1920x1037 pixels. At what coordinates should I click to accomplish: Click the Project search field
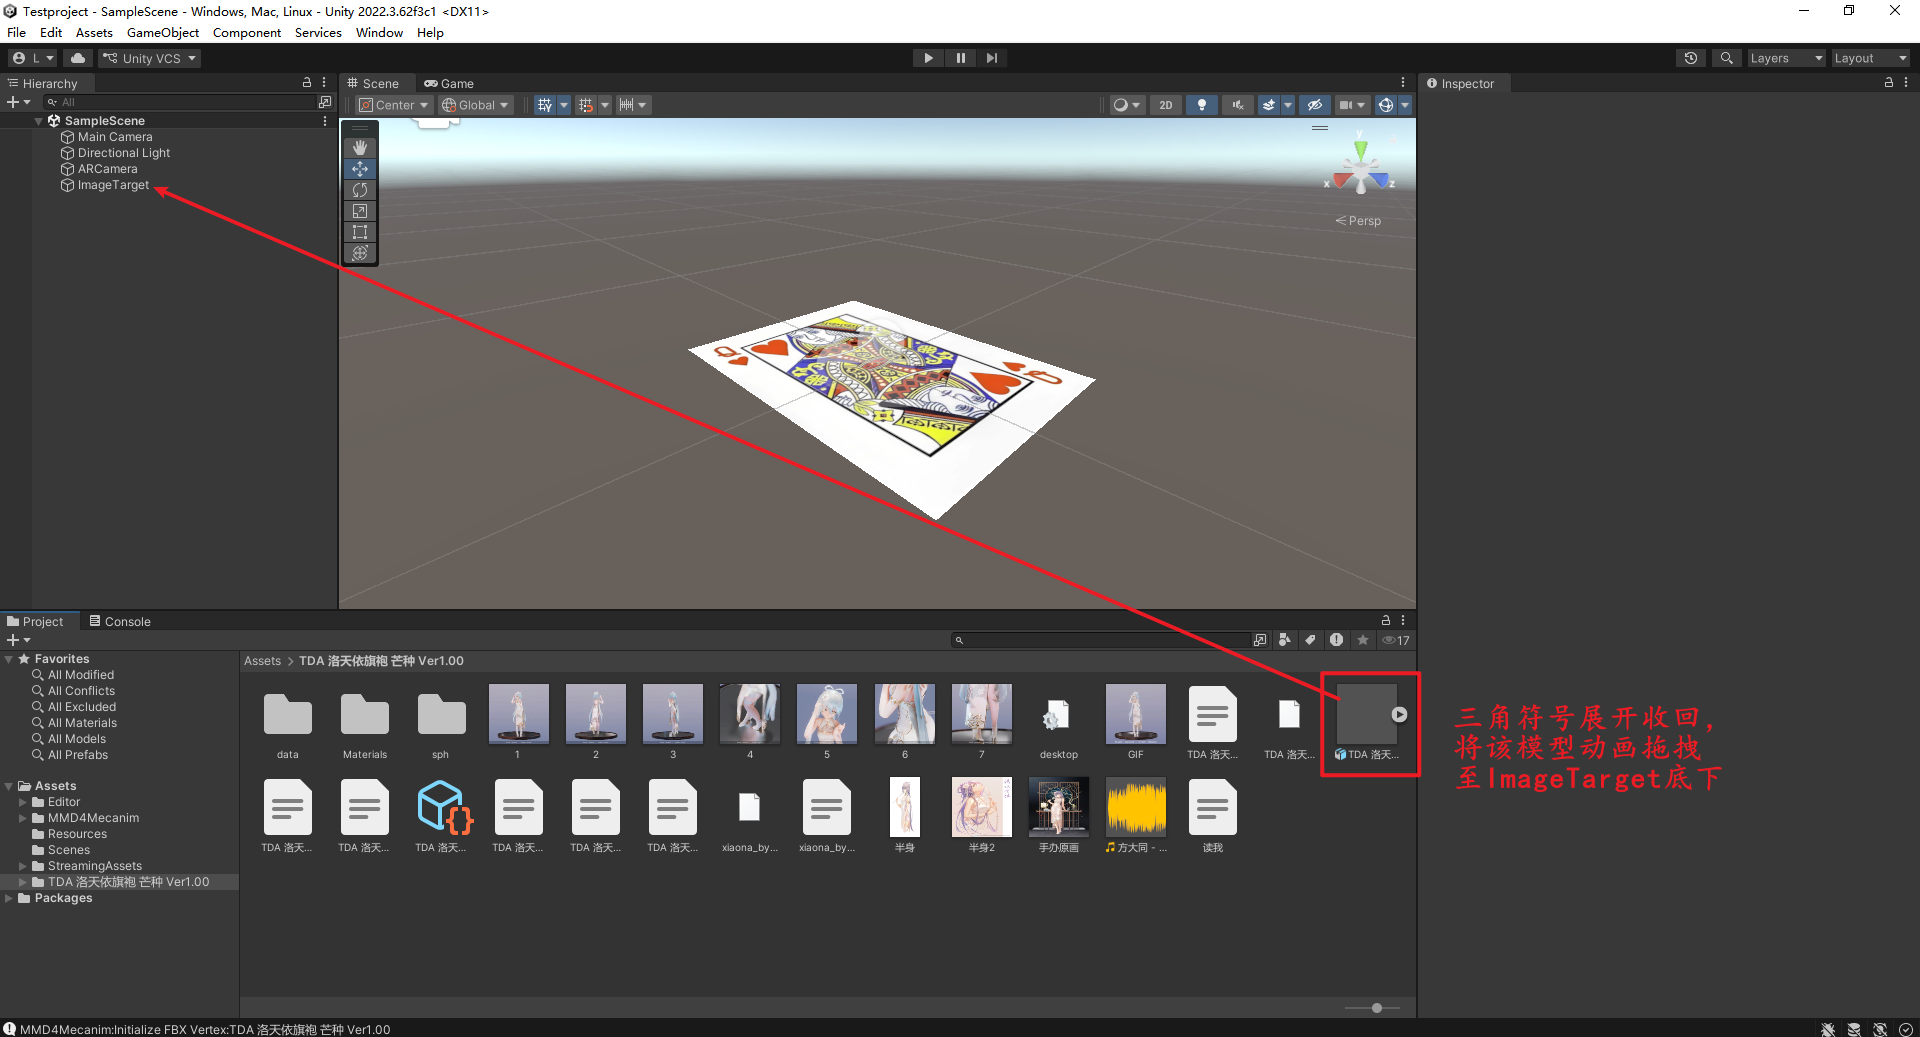pos(1100,640)
